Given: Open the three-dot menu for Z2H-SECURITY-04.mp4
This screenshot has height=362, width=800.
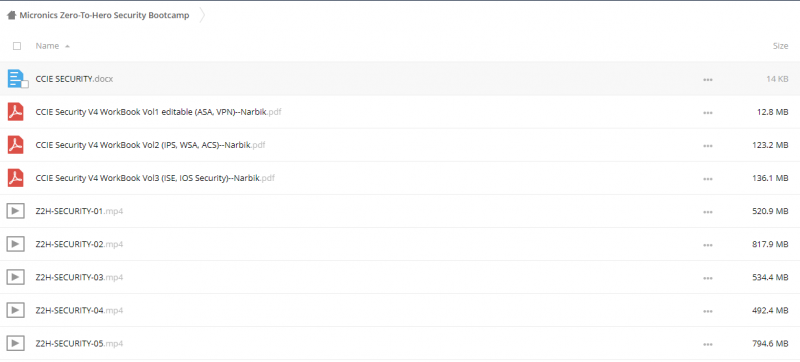Looking at the screenshot, I should click(x=708, y=311).
